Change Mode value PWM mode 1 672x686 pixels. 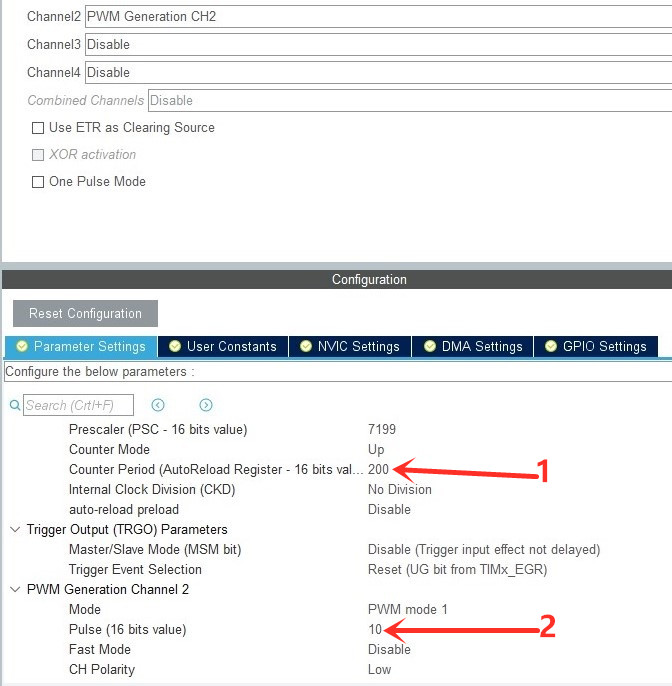pyautogui.click(x=408, y=609)
